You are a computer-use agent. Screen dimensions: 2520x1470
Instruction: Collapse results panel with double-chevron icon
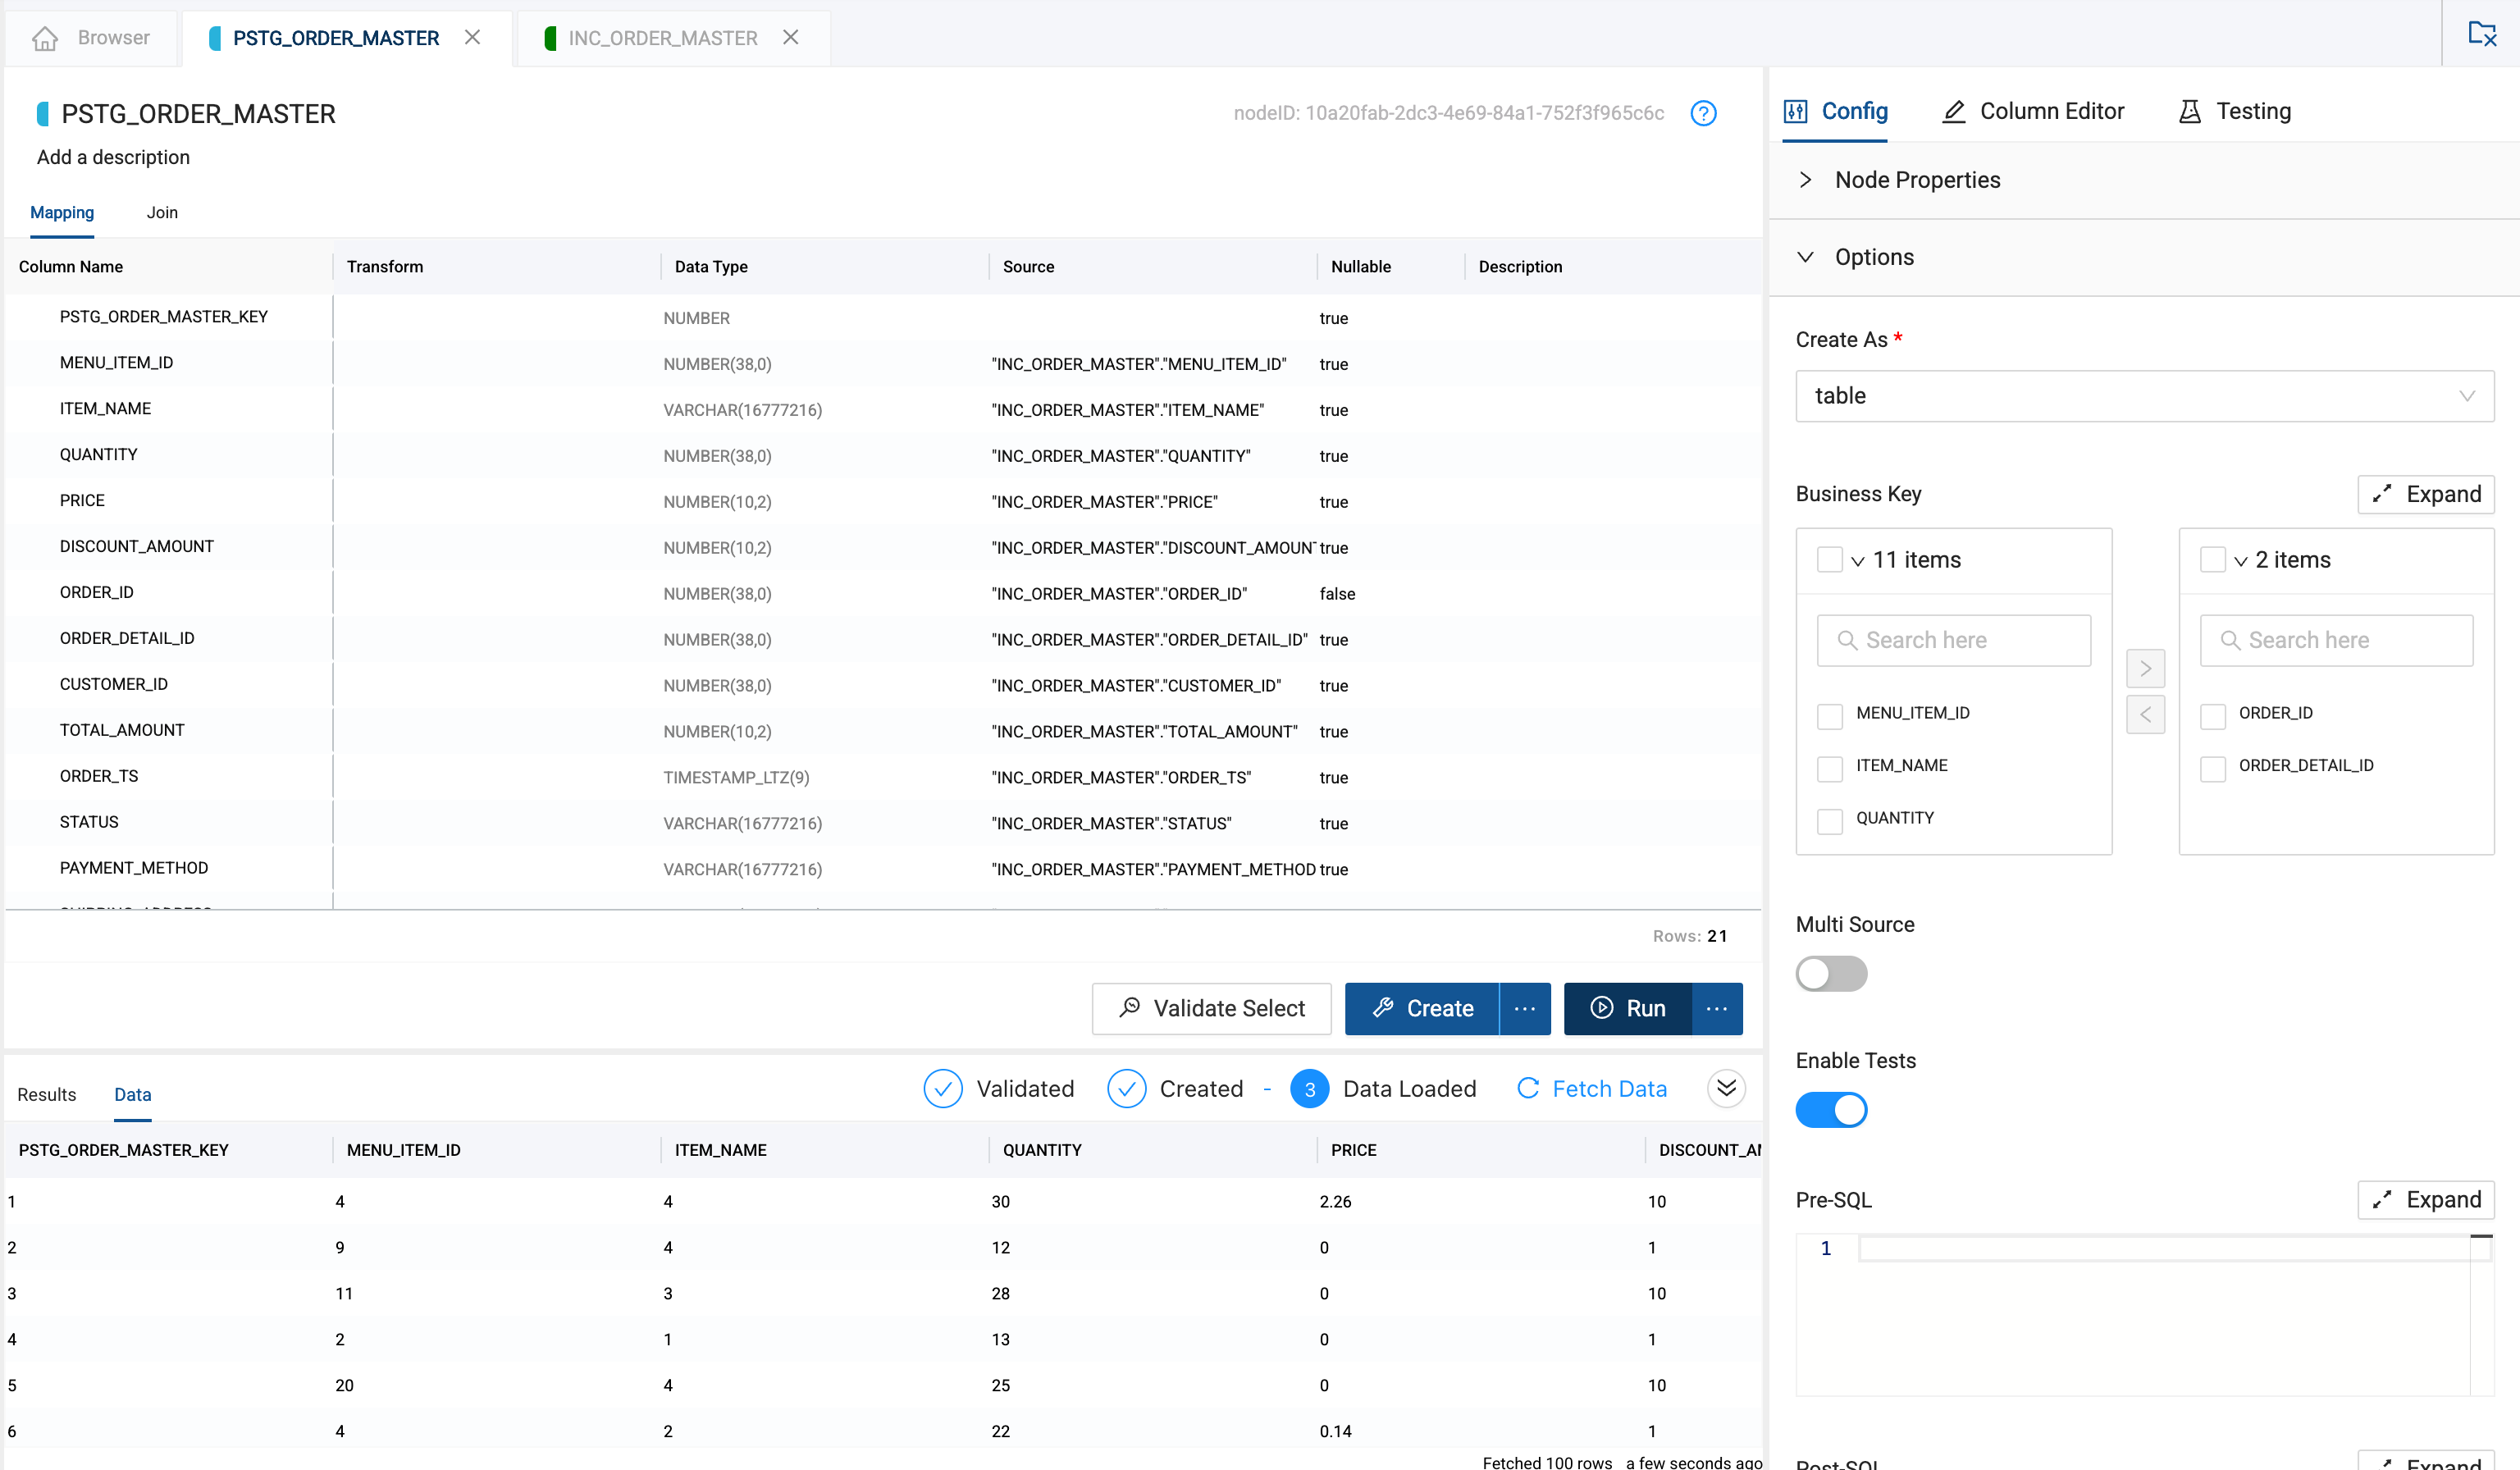click(1726, 1088)
